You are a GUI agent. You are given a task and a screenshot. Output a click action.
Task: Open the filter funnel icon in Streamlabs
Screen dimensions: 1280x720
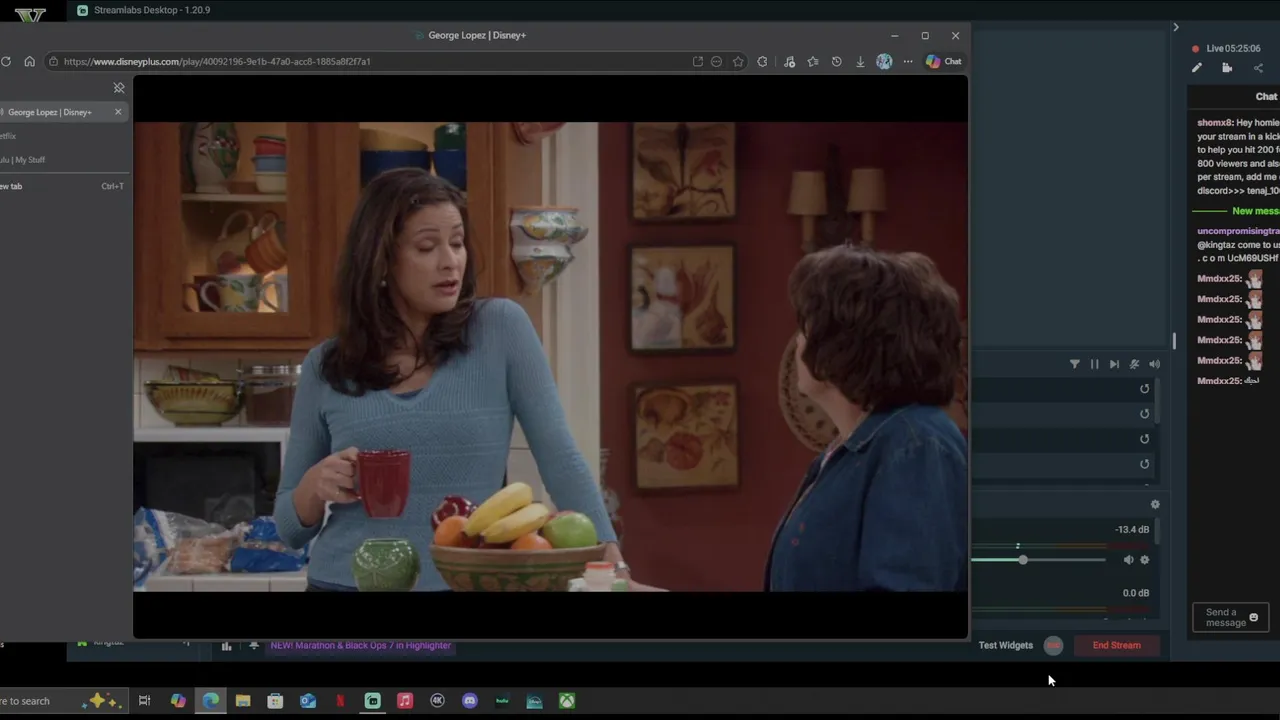point(1075,364)
